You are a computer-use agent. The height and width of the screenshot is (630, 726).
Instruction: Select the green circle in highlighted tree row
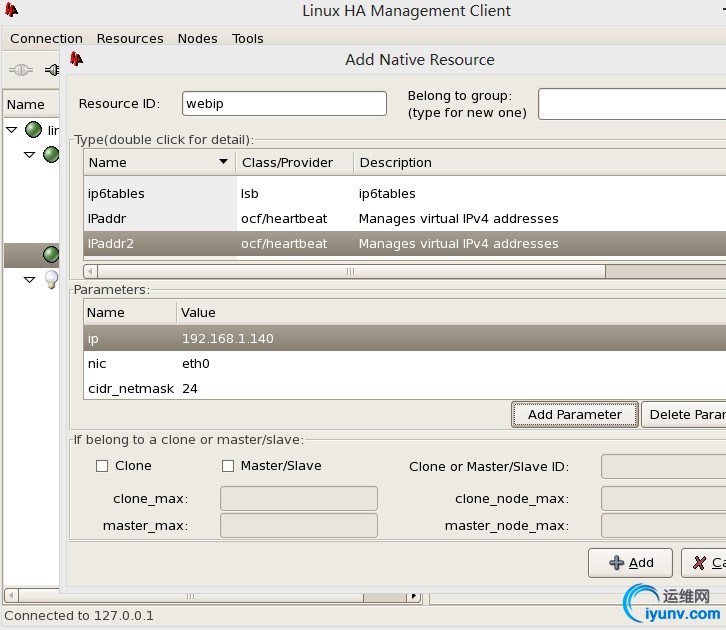click(51, 254)
